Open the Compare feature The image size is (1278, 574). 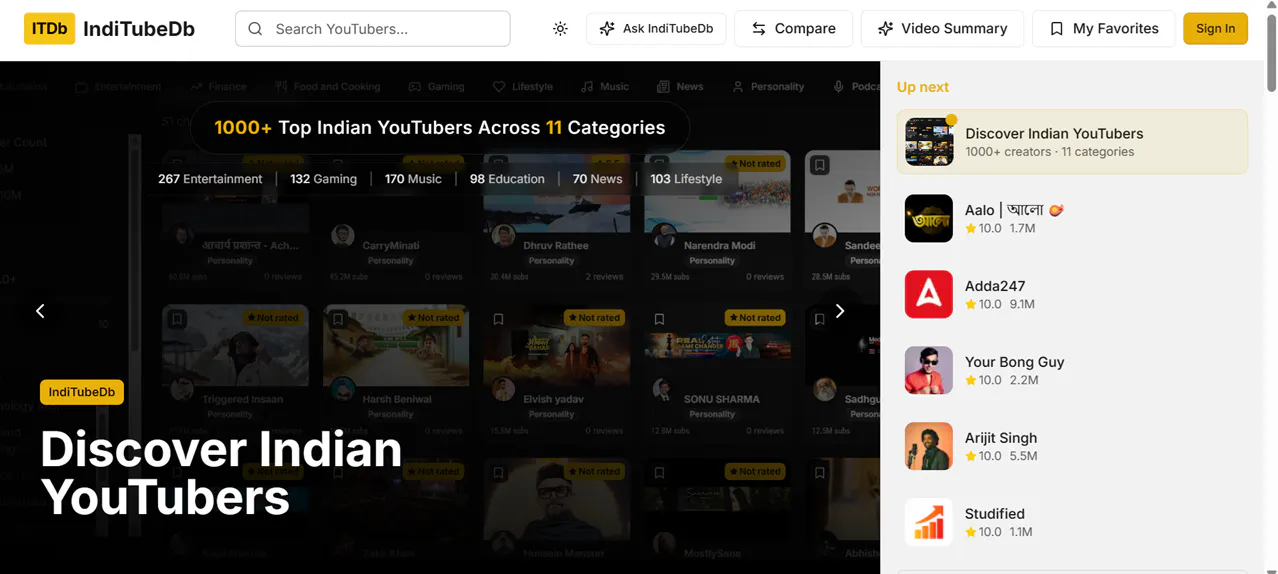click(x=793, y=29)
